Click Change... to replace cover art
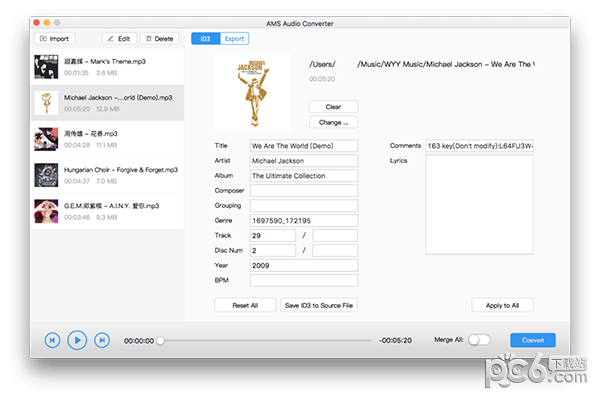 point(333,122)
